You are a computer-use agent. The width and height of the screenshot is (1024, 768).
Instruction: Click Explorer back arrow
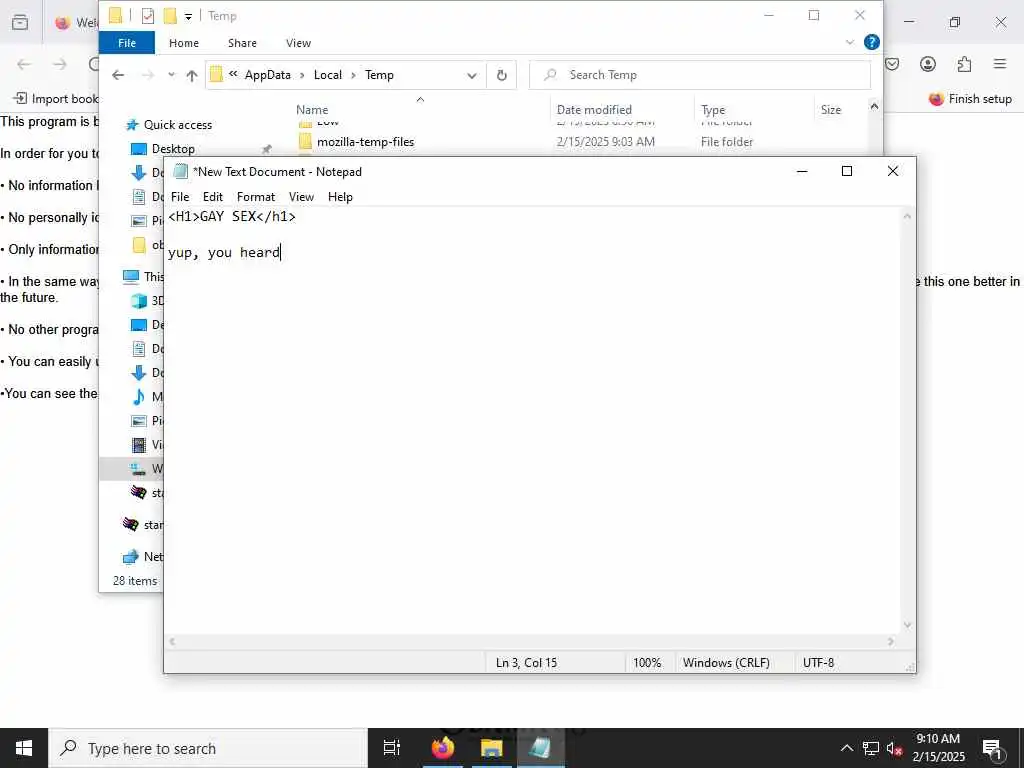pos(118,75)
